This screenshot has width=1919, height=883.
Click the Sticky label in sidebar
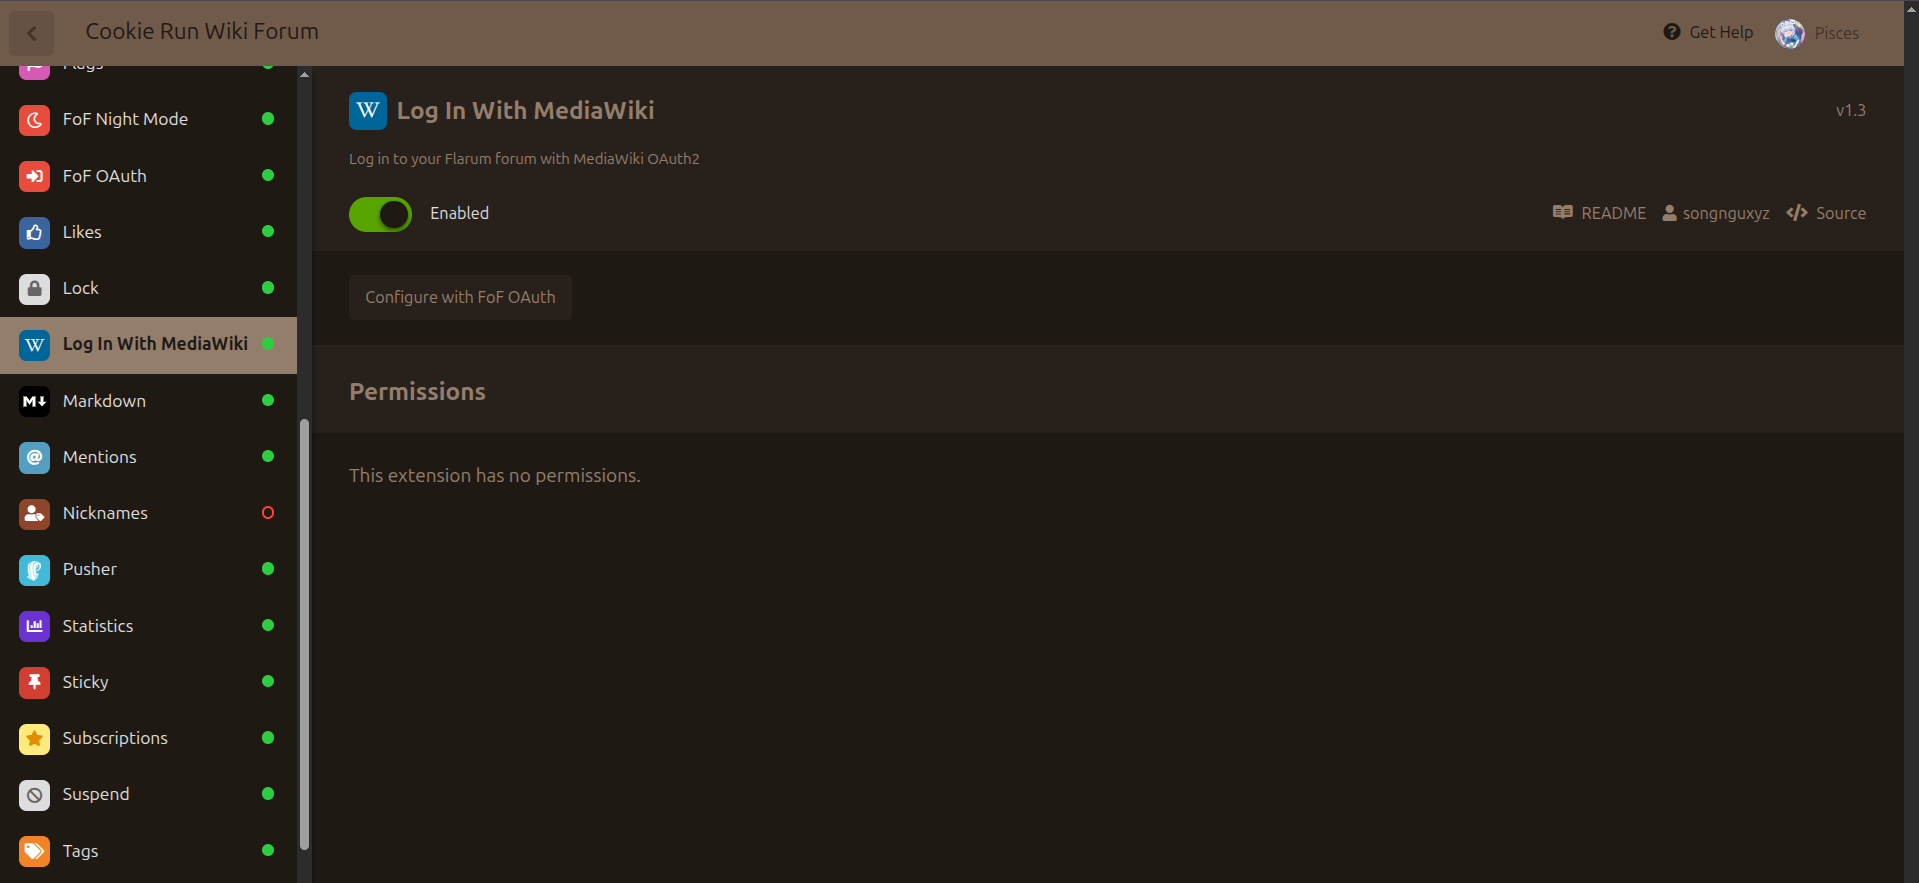click(x=86, y=682)
